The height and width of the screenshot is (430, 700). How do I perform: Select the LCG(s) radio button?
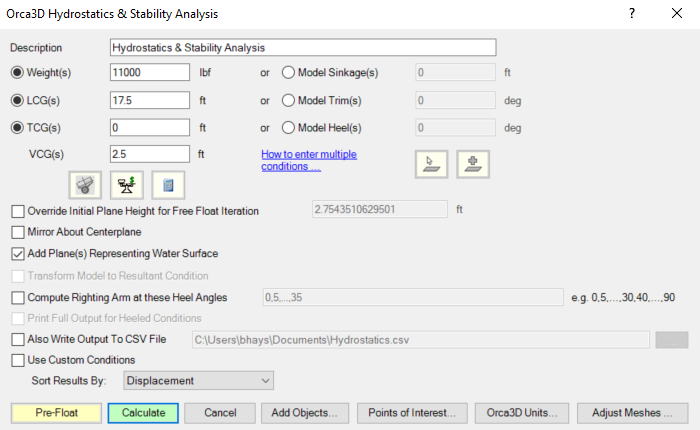pyautogui.click(x=17, y=100)
